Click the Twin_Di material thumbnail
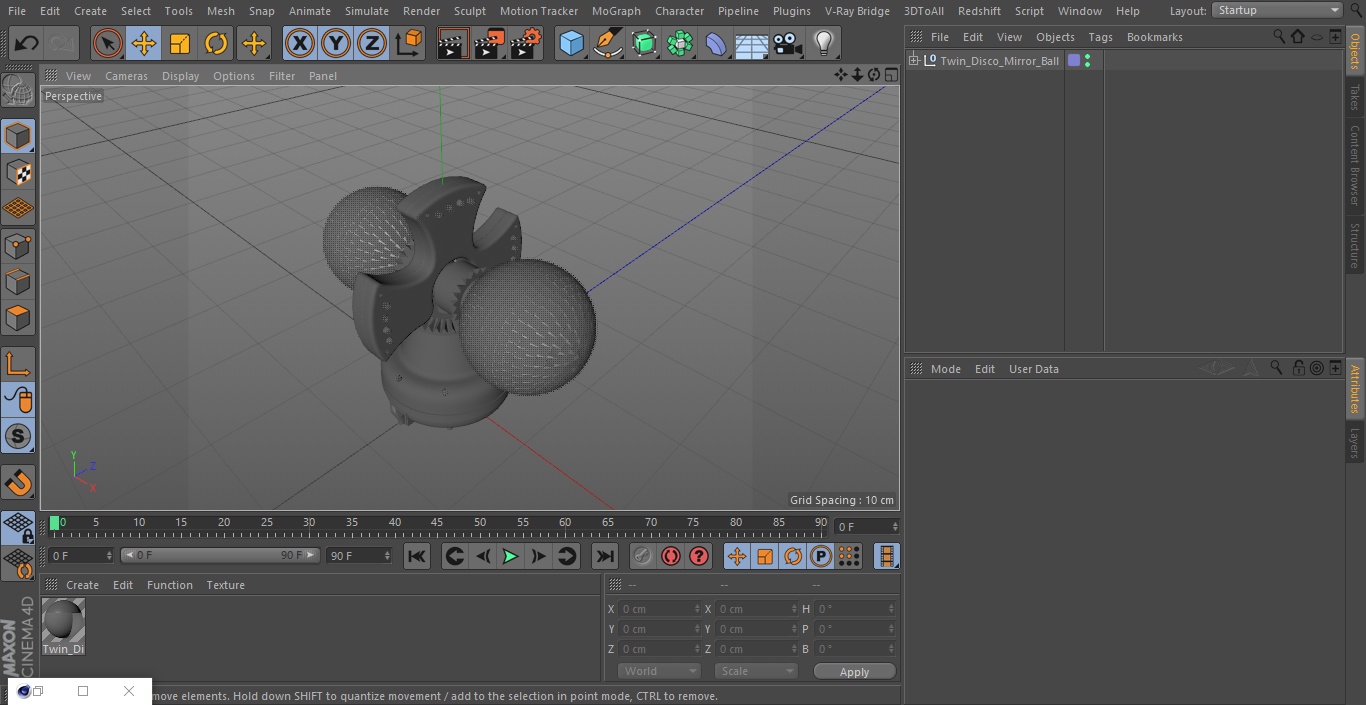 [x=63, y=621]
